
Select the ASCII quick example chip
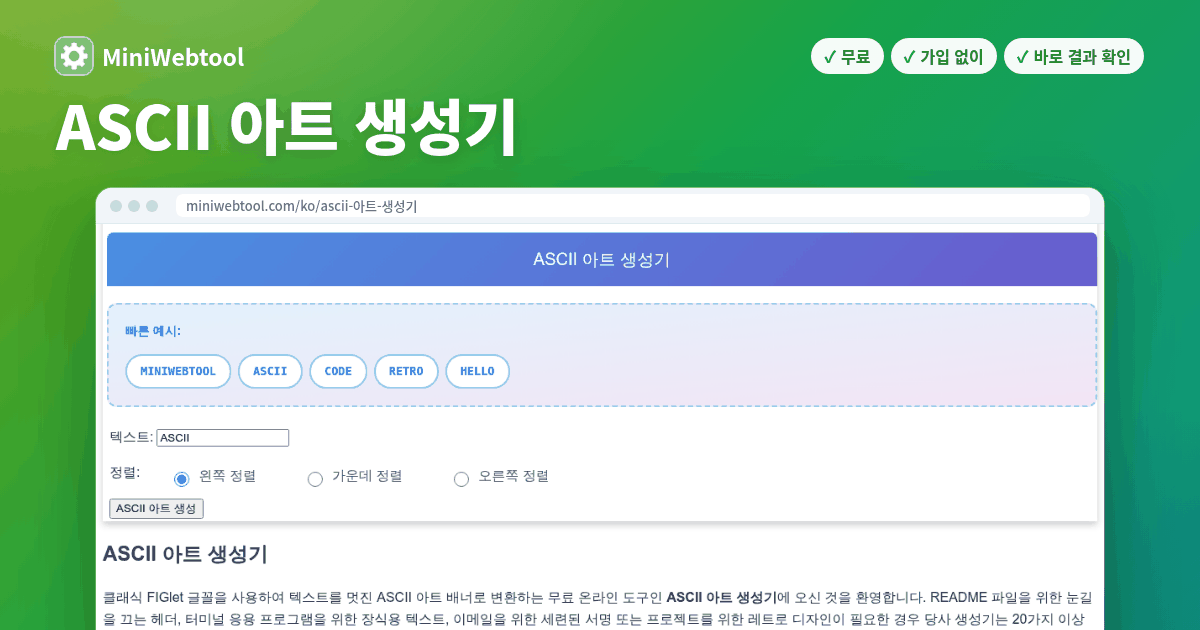click(270, 371)
